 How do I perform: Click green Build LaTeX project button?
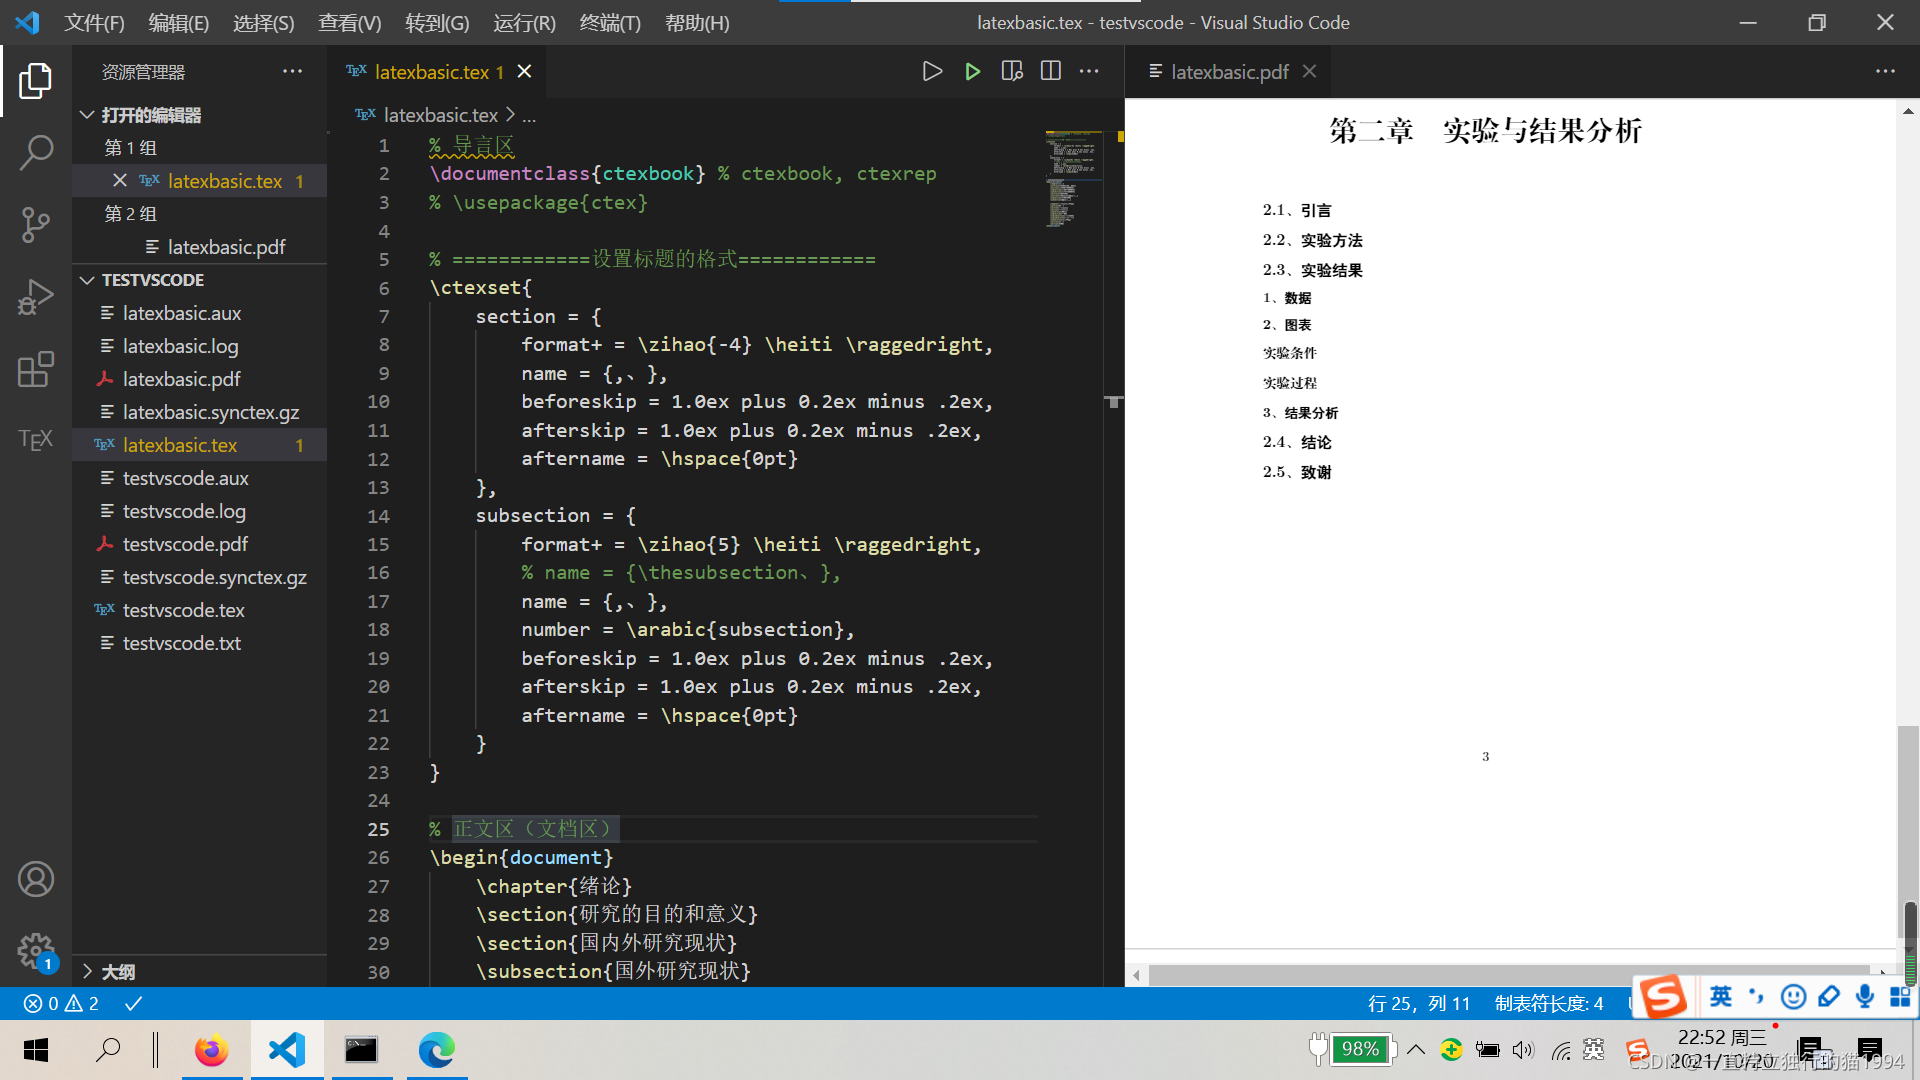972,71
